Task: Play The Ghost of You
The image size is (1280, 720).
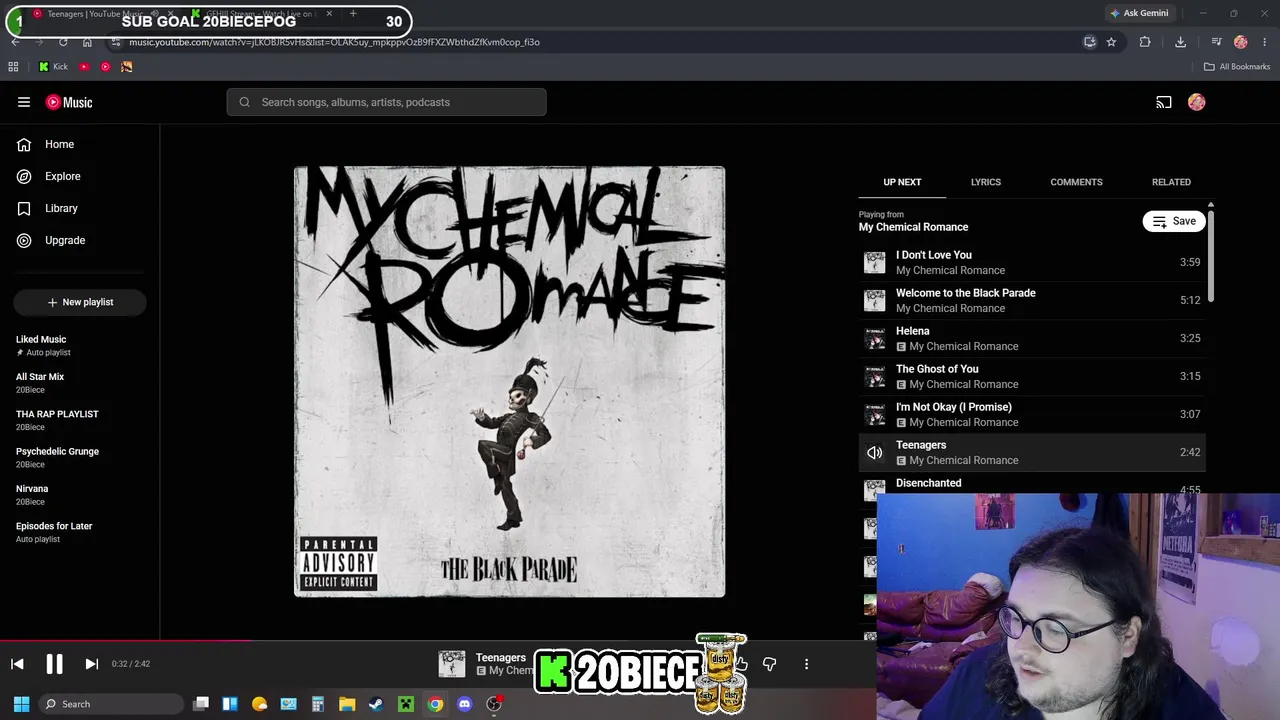Action: click(1032, 376)
